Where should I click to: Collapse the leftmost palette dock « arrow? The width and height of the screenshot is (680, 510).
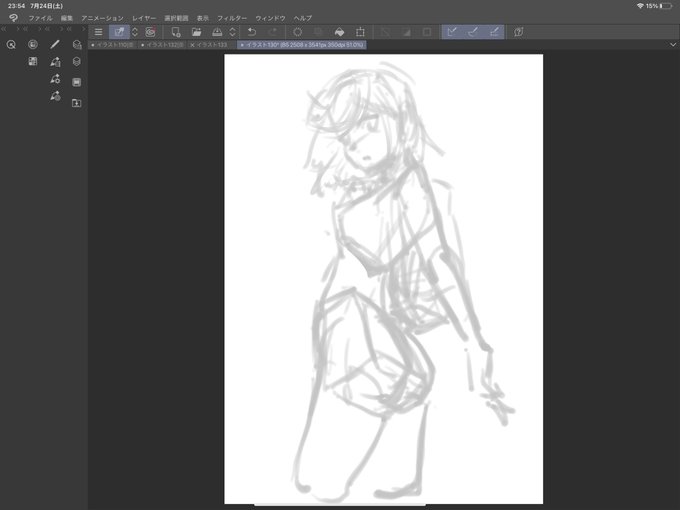pos(3,29)
